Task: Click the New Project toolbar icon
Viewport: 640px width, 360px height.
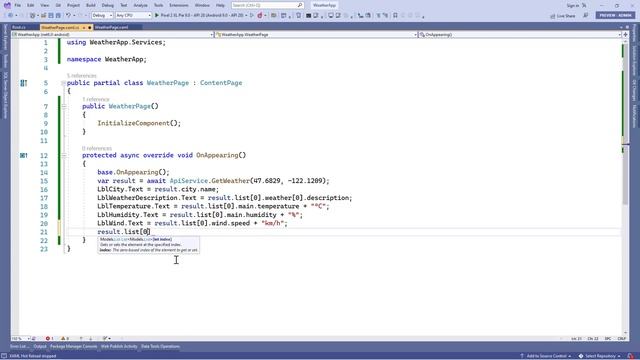Action: tap(33, 16)
